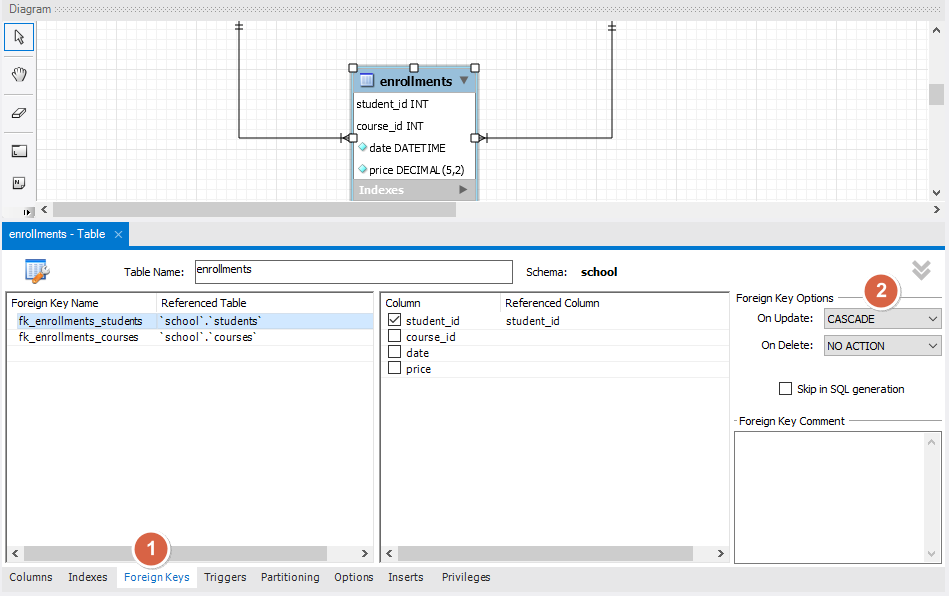Viewport: 949px width, 596px height.
Task: Open the Columns tab
Action: (x=31, y=577)
